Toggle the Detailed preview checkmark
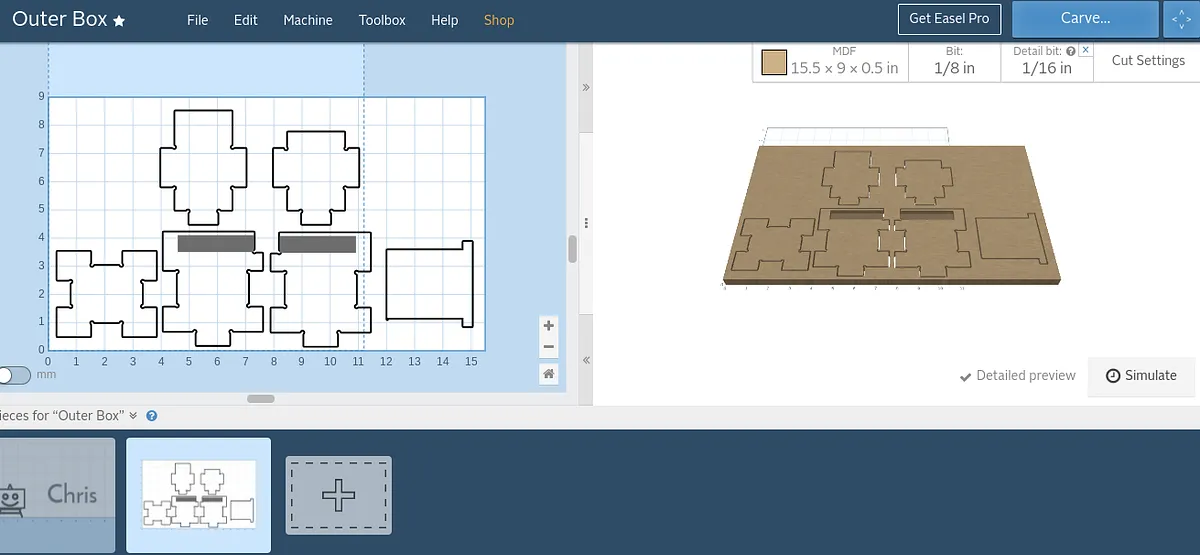This screenshot has height=555, width=1200. [965, 376]
